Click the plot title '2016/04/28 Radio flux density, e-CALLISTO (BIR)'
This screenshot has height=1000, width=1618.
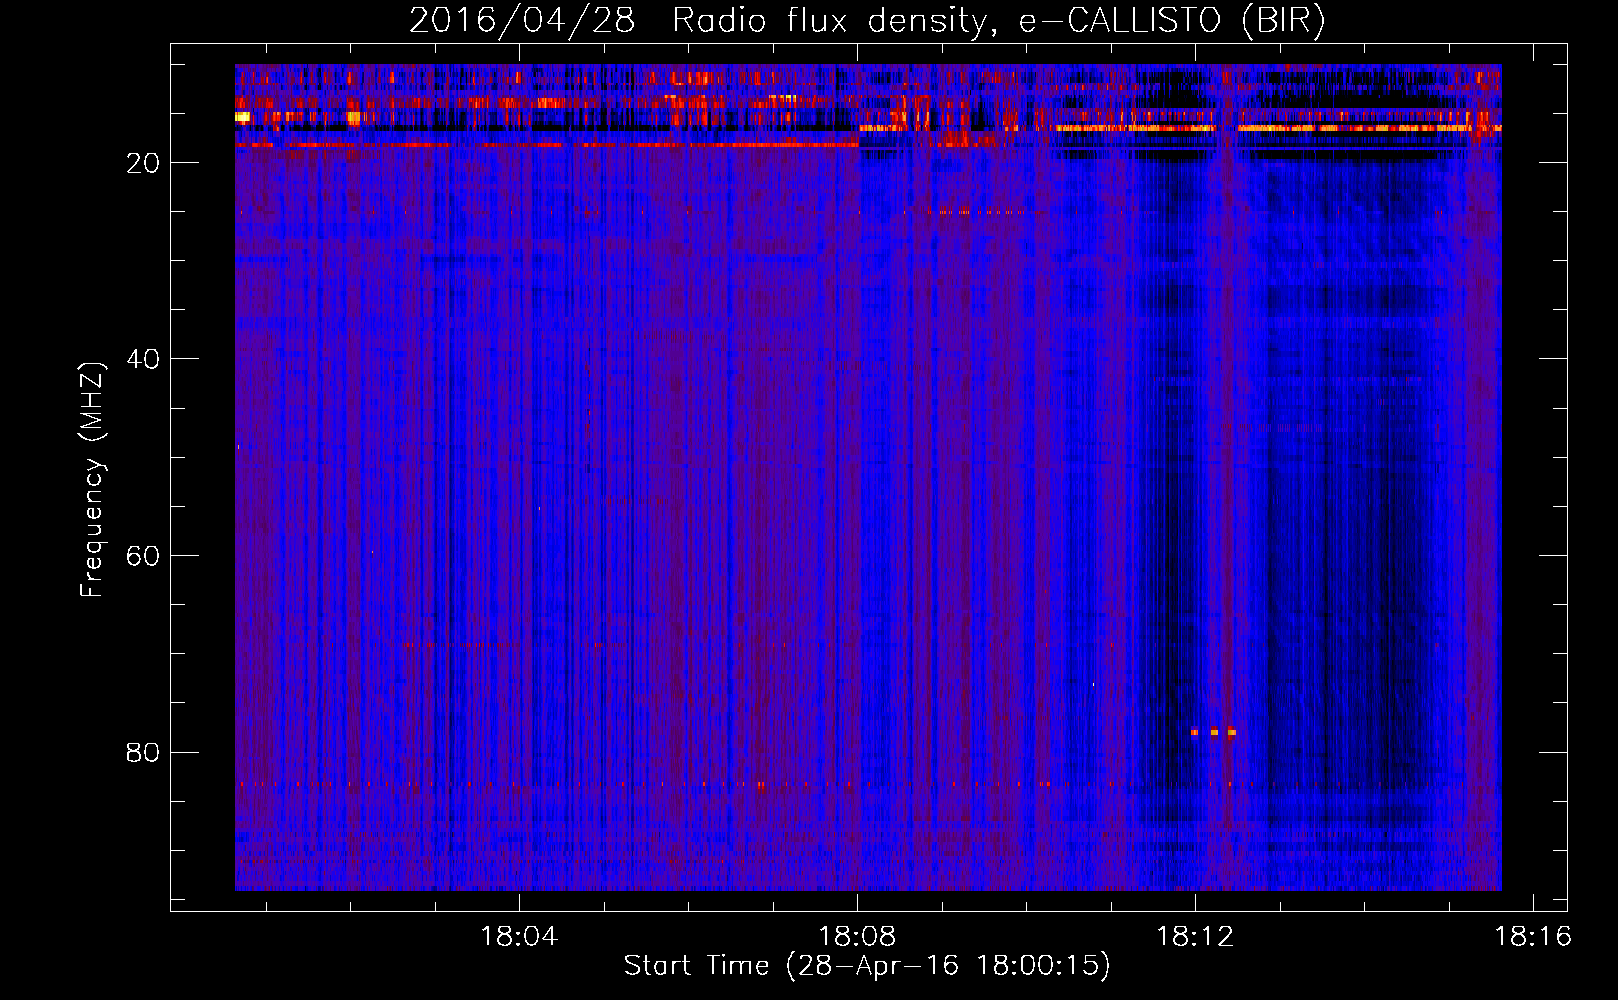[x=867, y=21]
